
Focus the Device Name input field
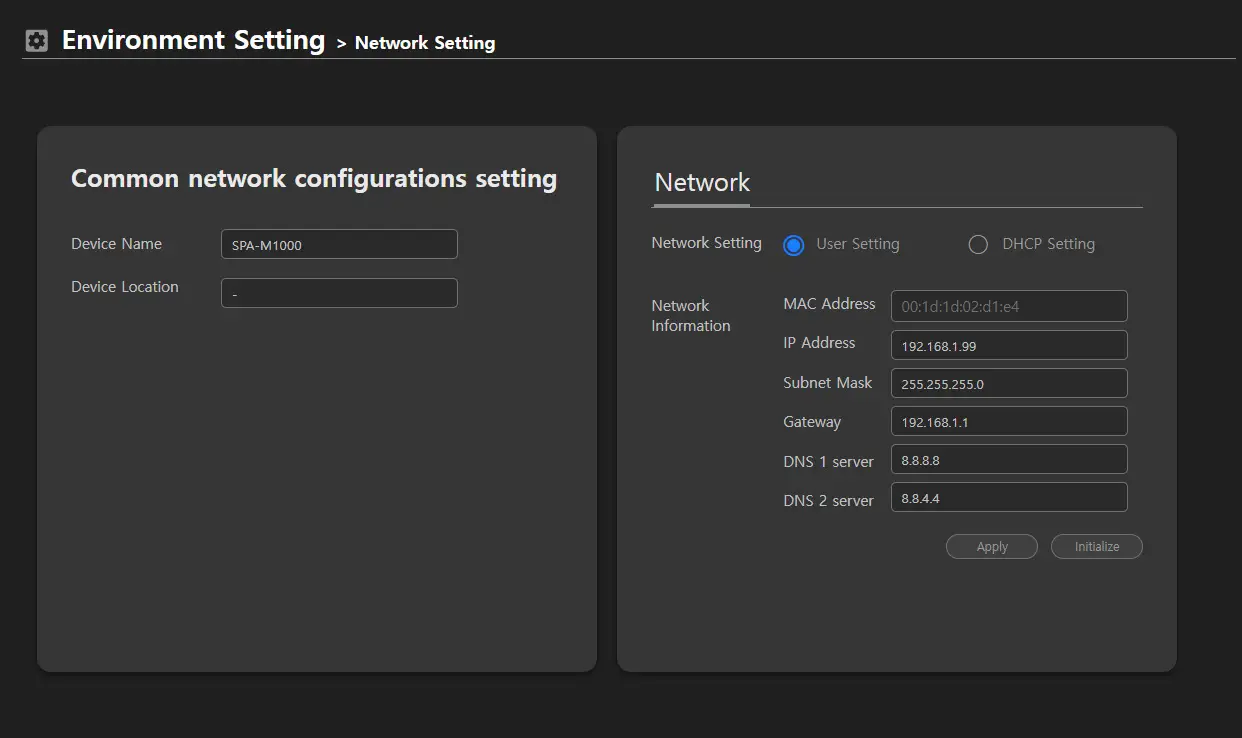coord(339,244)
